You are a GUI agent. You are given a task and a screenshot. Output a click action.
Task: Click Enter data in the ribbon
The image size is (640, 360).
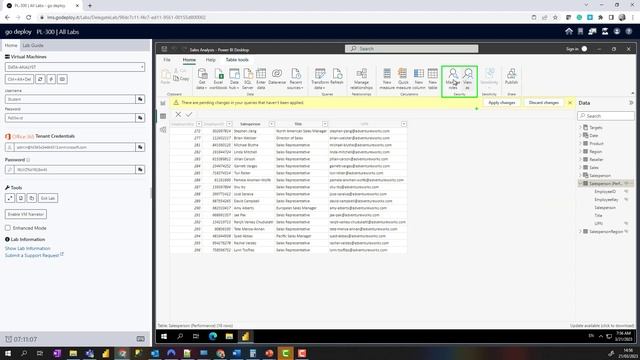[x=261, y=78]
